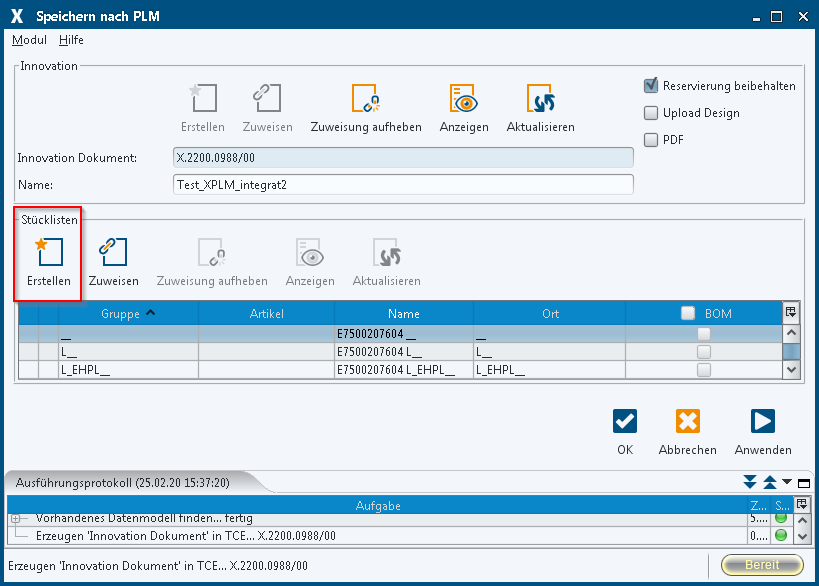Click Zuweisung aufheben in Innovation section

(x=366, y=98)
